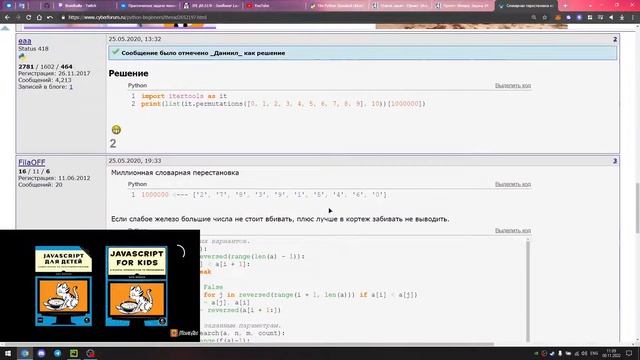Open Chrome from the taskbar
Viewport: 640px width, 360px height.
click(25, 353)
